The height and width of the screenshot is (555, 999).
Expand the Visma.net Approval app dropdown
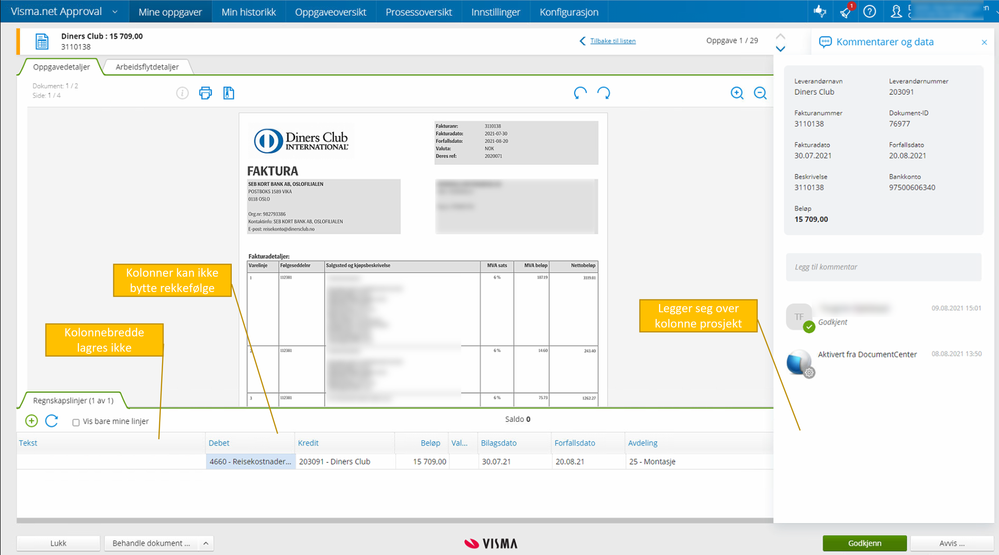coord(115,11)
